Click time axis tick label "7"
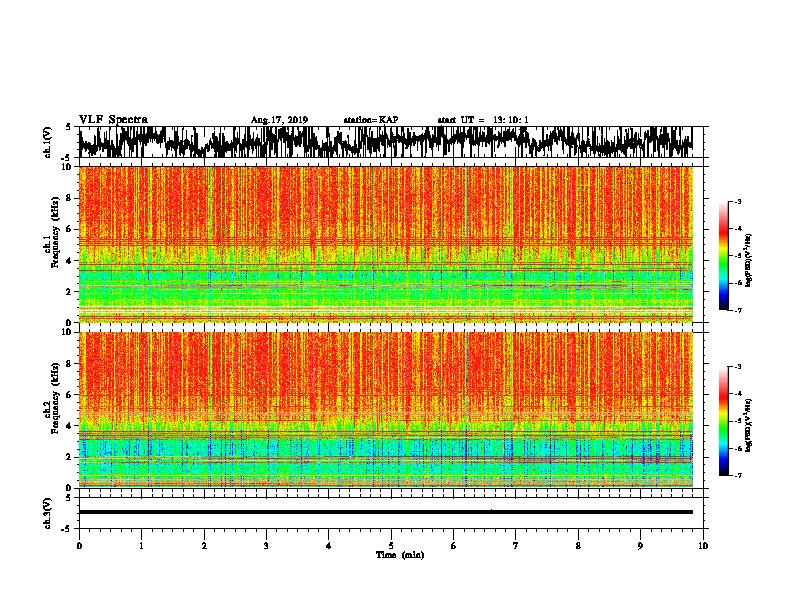The width and height of the screenshot is (792, 612). [516, 546]
